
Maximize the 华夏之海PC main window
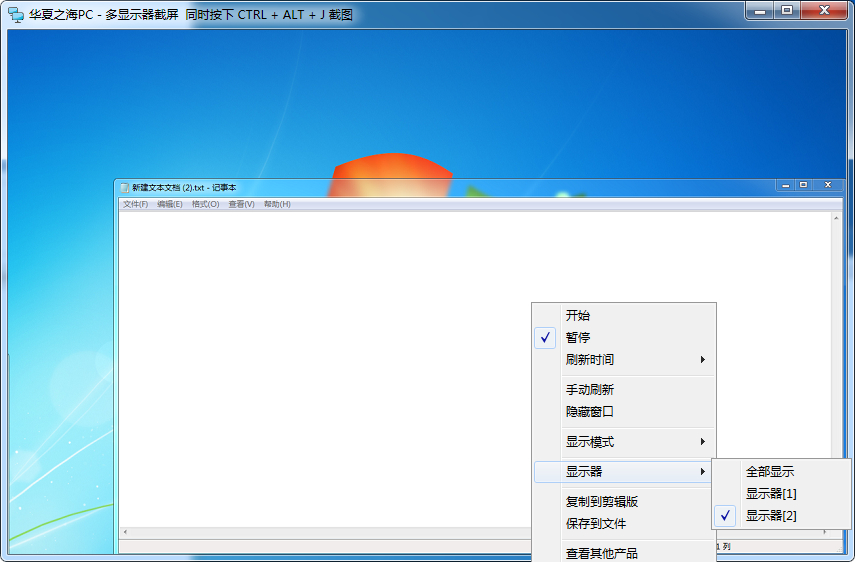click(787, 10)
